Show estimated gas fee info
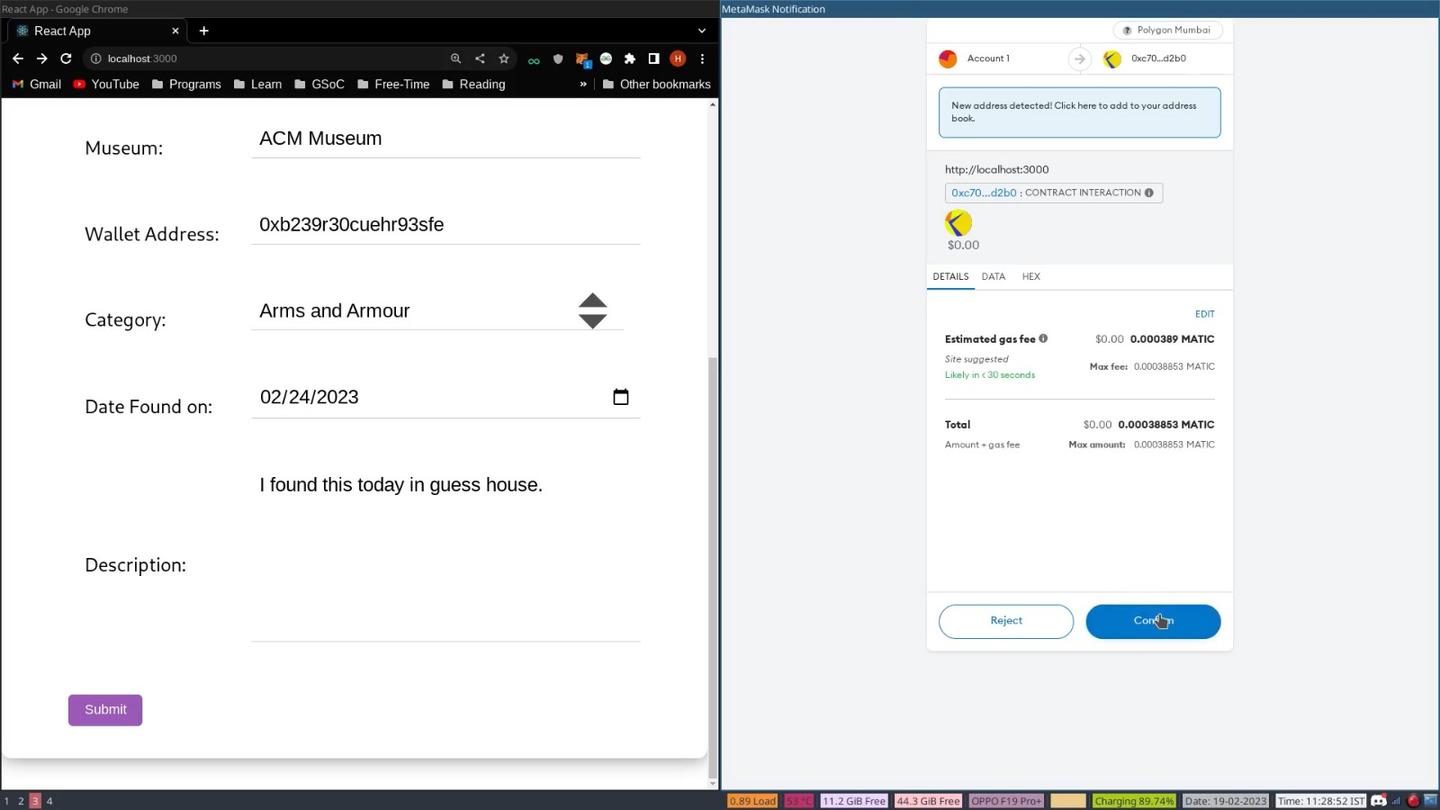The width and height of the screenshot is (1440, 810). tap(1043, 339)
